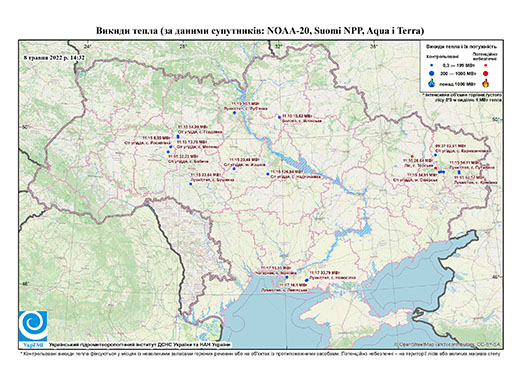Click the small blue dot in the legend
The height and width of the screenshot is (368, 520).
pyautogui.click(x=431, y=66)
